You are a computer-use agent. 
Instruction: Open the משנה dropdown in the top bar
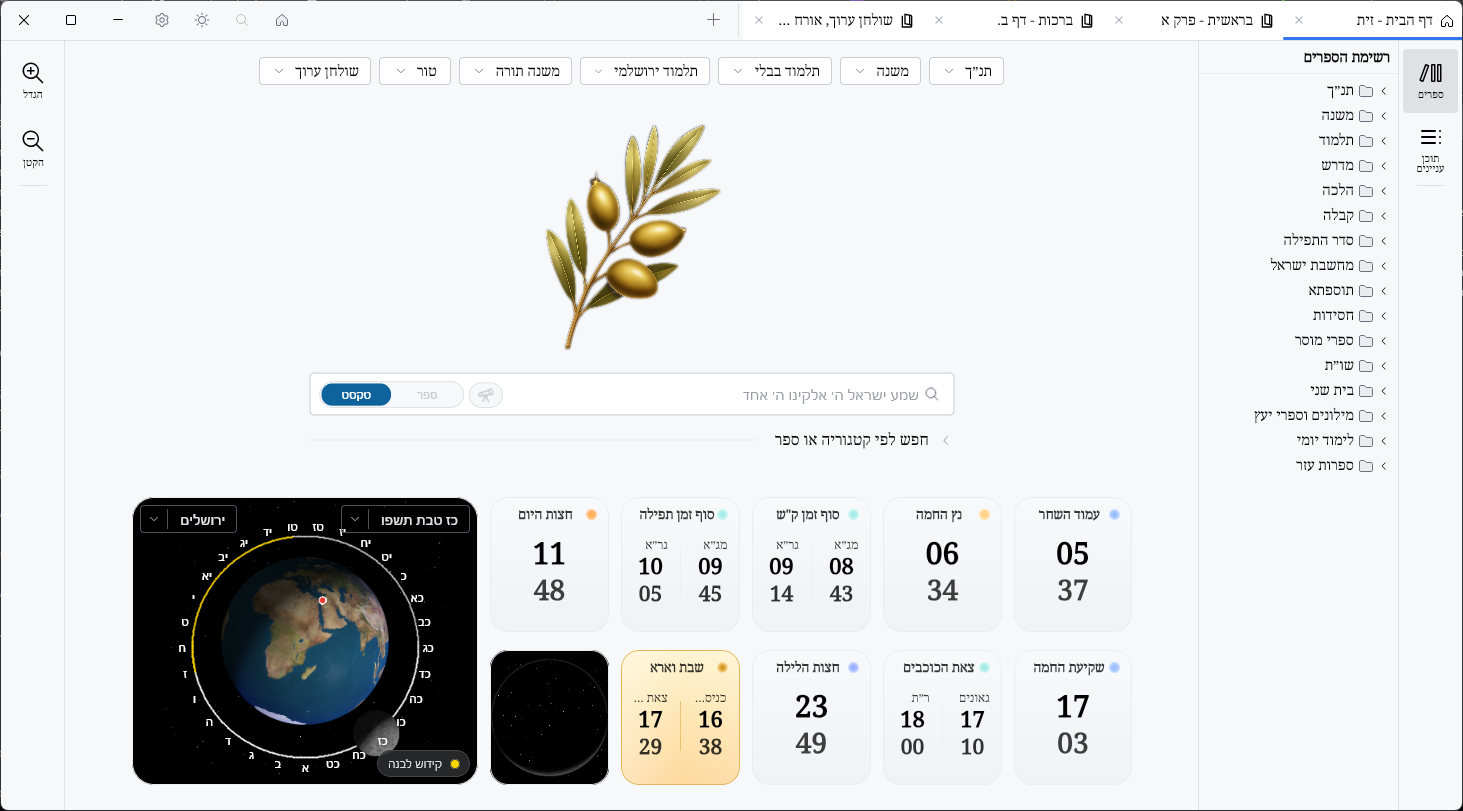(x=881, y=71)
